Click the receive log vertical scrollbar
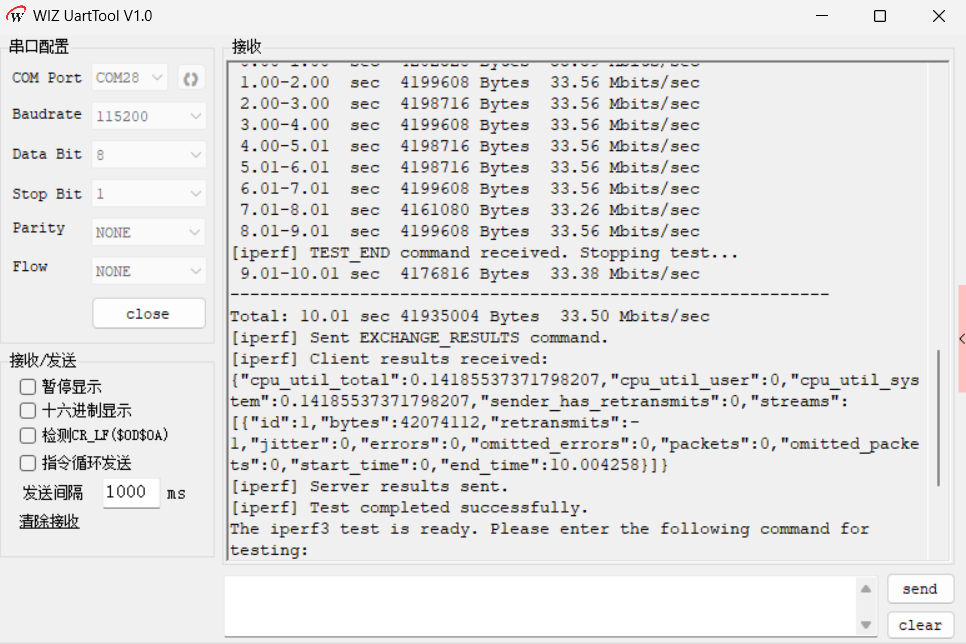The image size is (966, 644). (938, 418)
